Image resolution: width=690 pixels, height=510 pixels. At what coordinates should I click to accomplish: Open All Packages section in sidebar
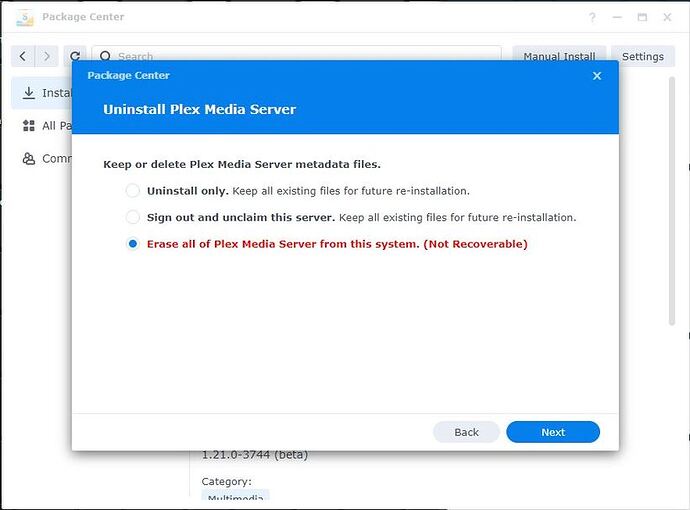(43, 126)
